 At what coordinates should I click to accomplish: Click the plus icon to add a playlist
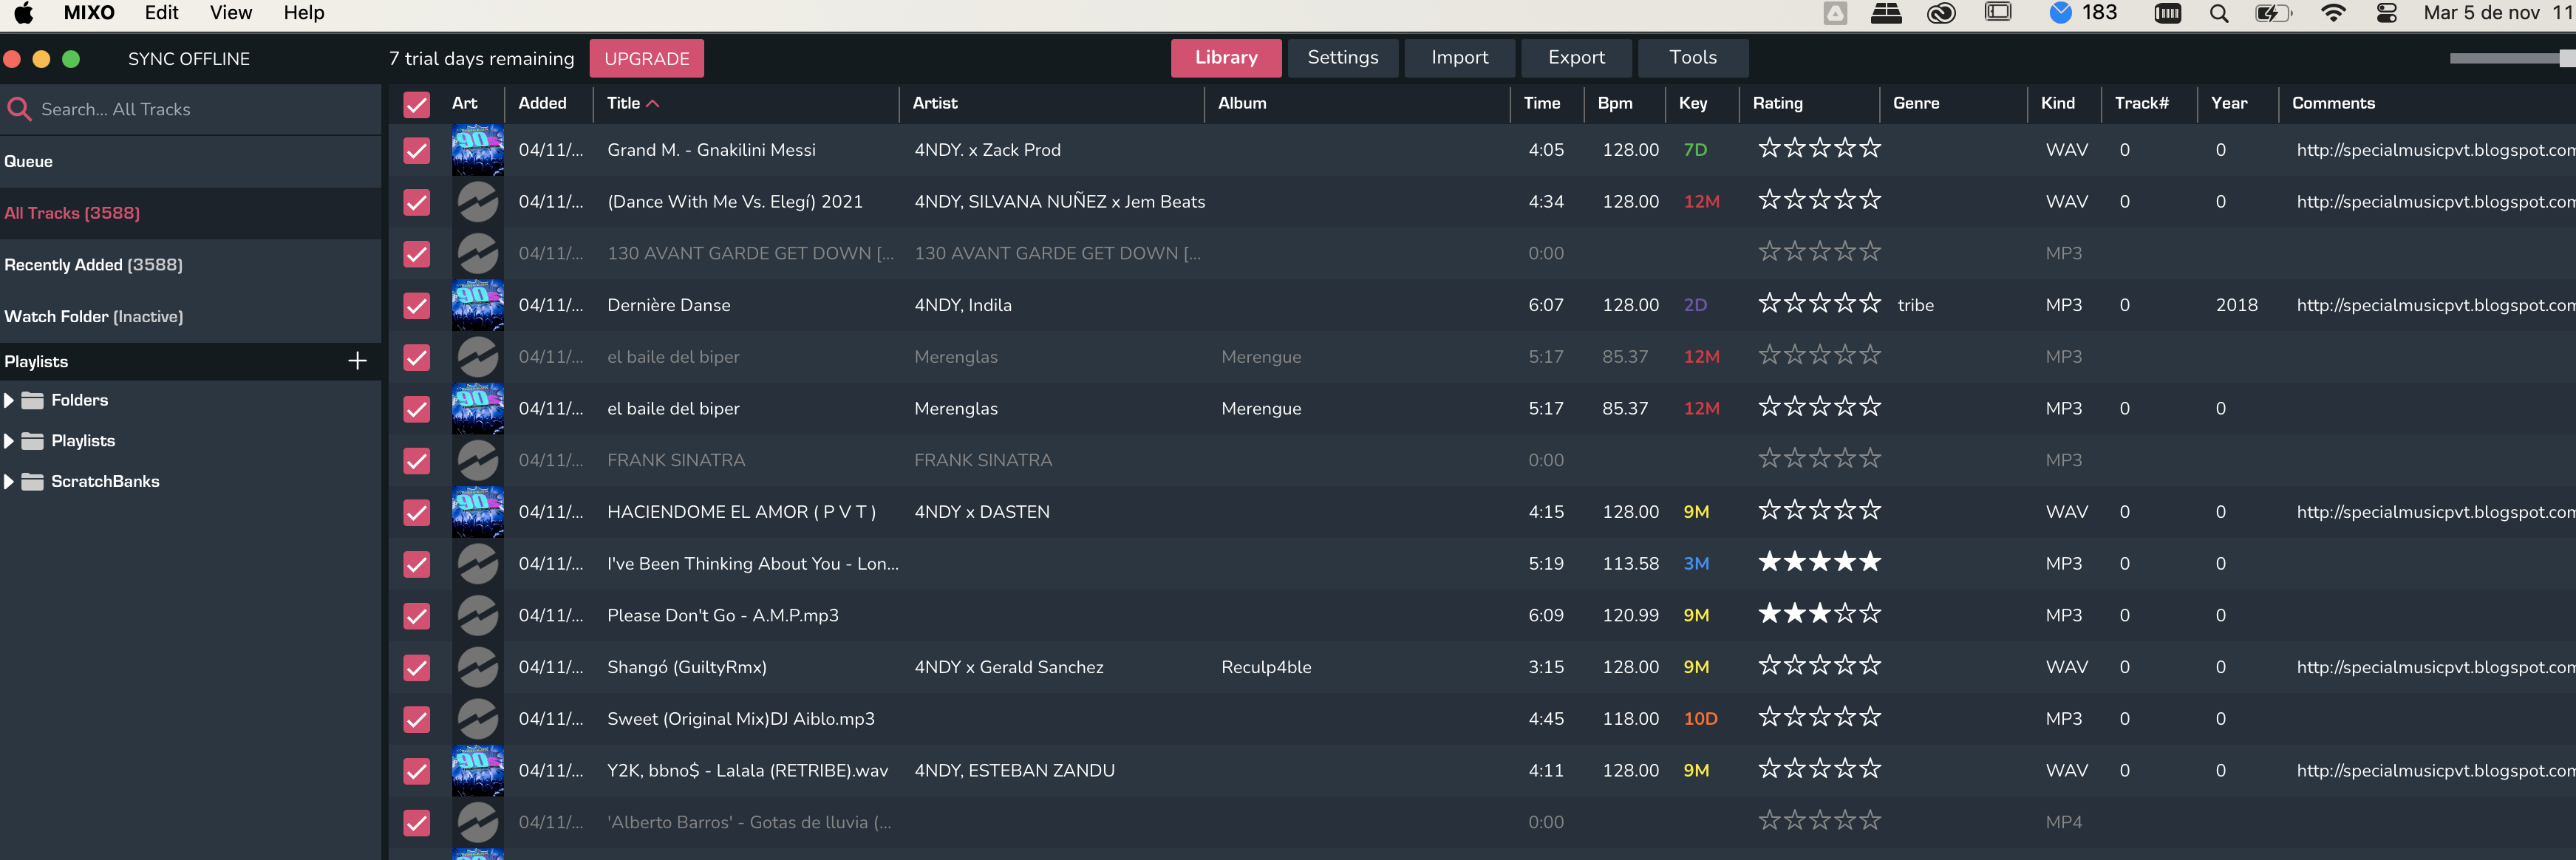pyautogui.click(x=357, y=361)
